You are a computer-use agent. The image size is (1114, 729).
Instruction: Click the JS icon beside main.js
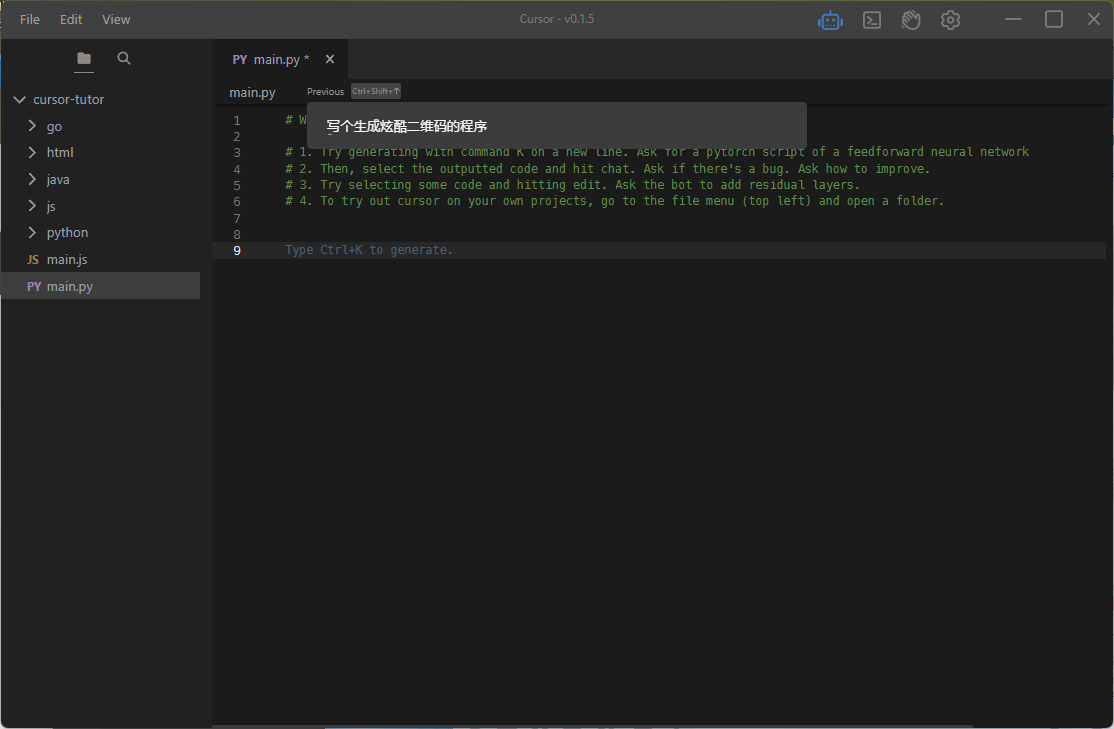tap(33, 260)
